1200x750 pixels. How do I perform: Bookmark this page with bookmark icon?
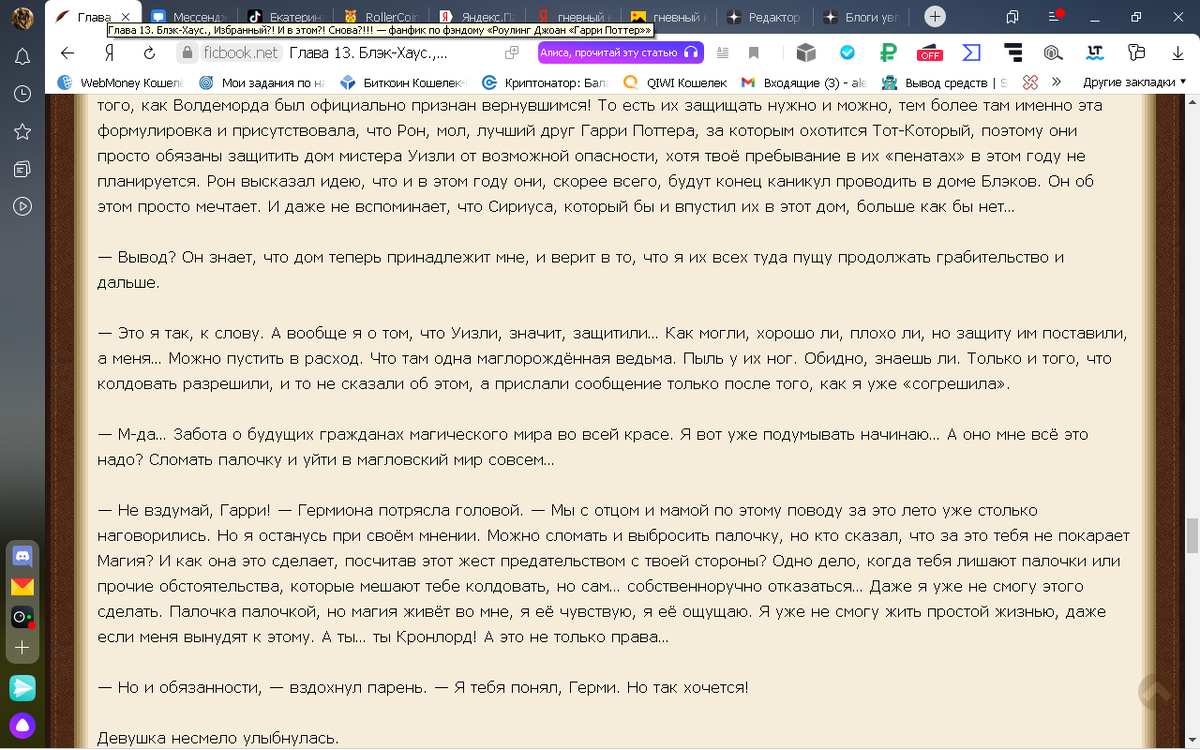click(x=754, y=53)
